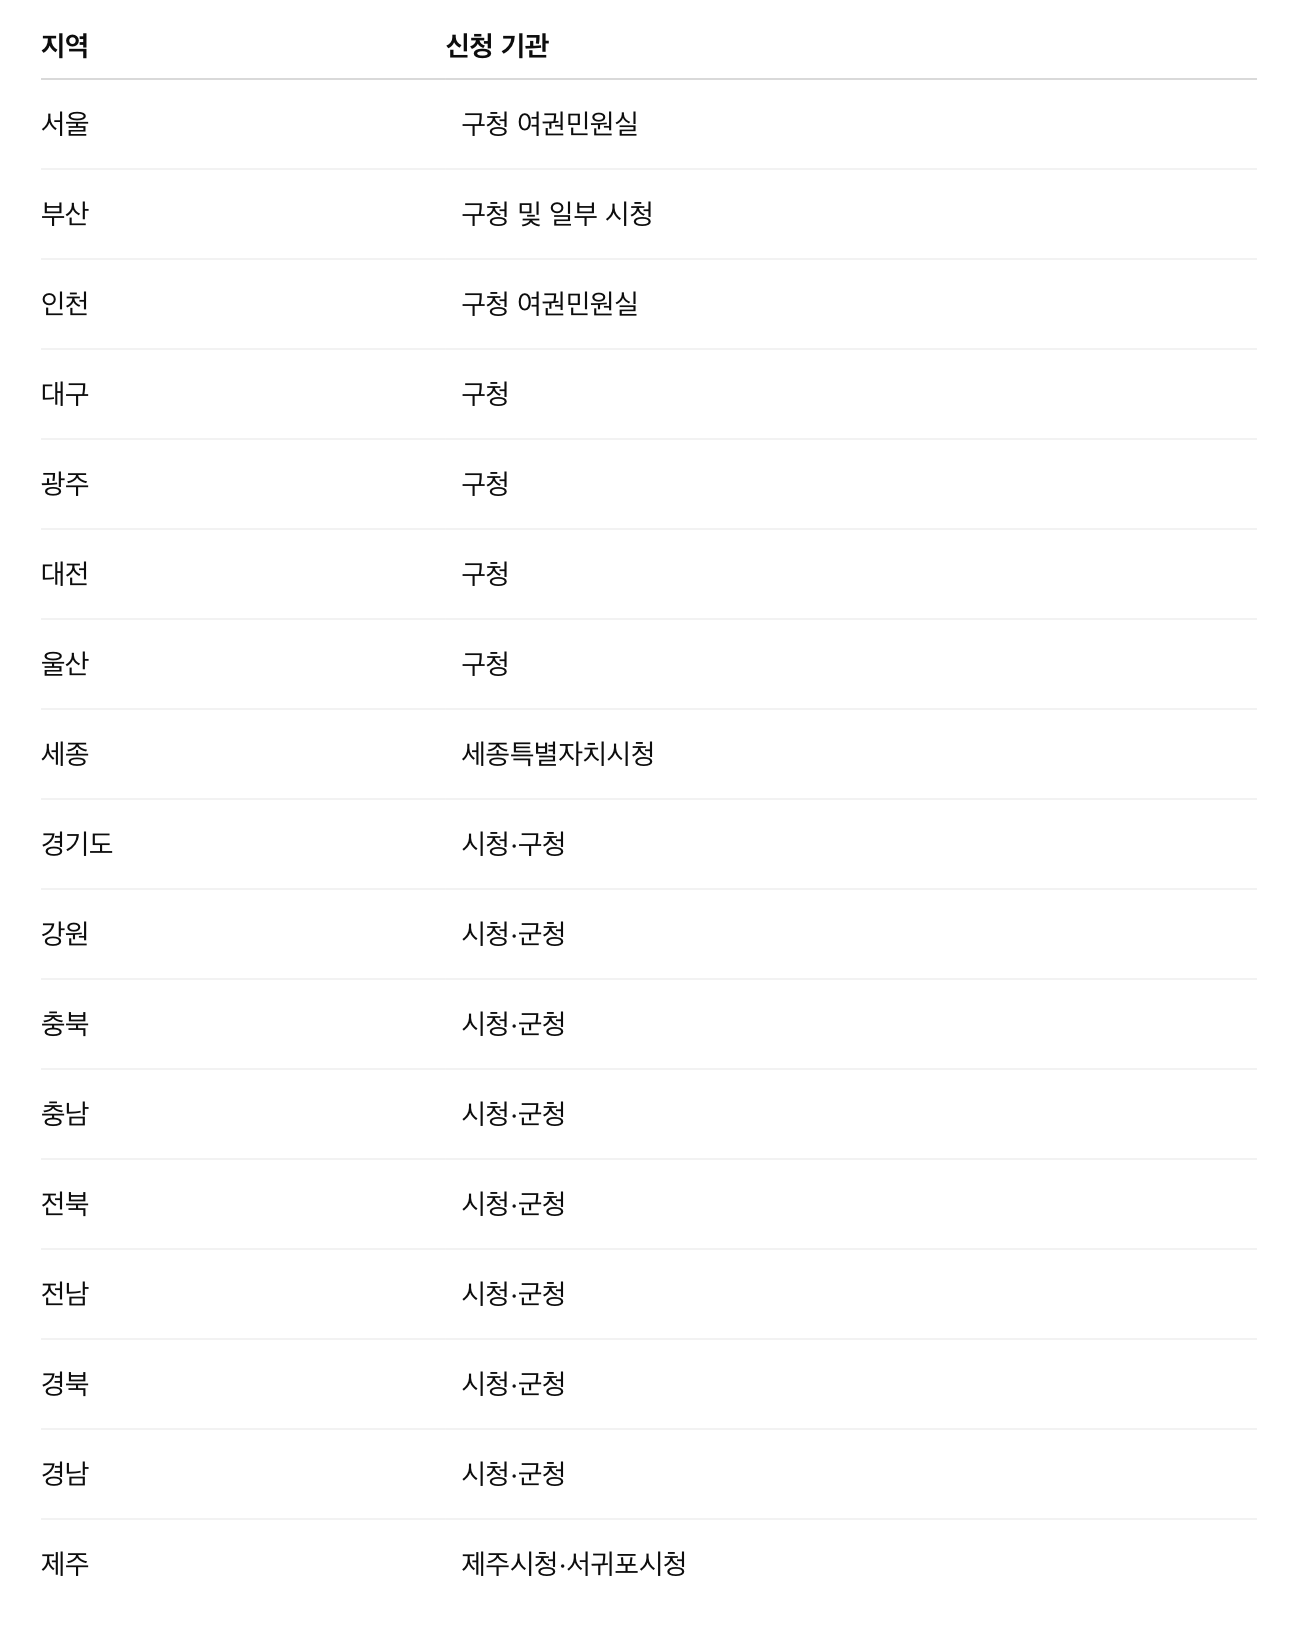The image size is (1290, 1632).
Task: Click the 전북 row label
Action: pyautogui.click(x=65, y=1204)
